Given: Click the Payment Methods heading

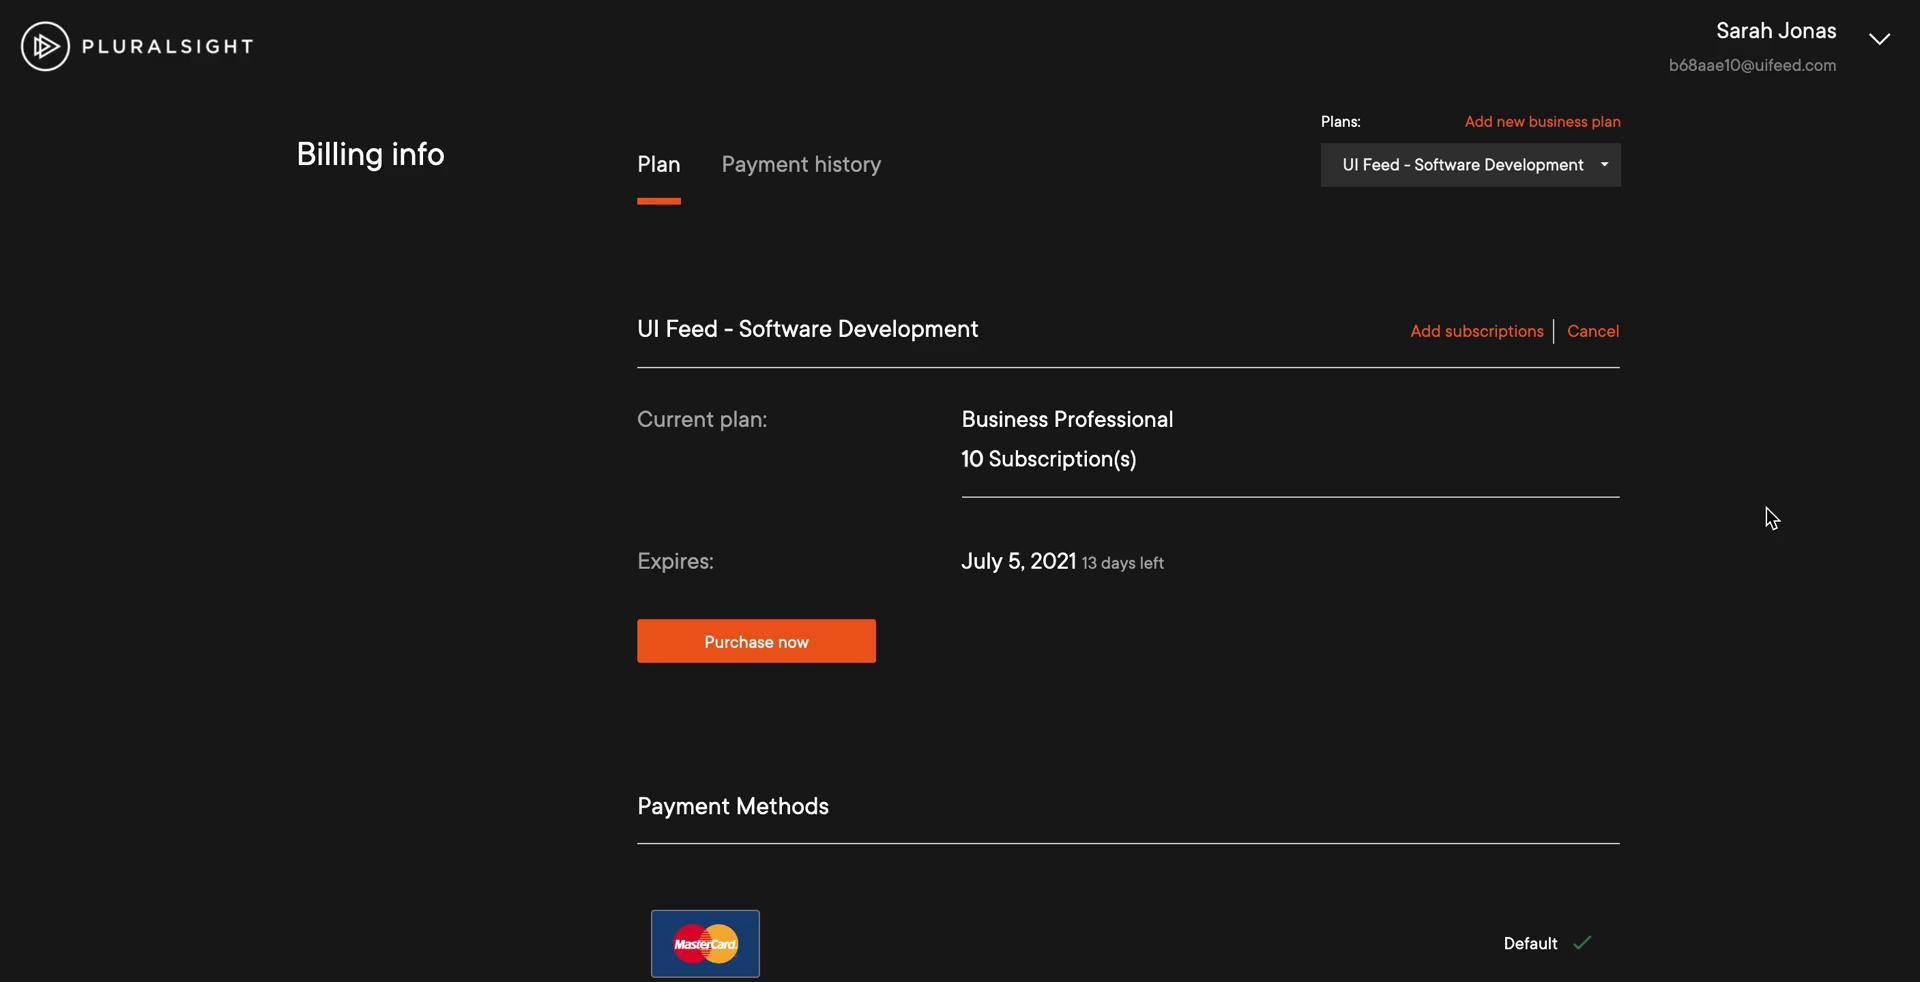Looking at the screenshot, I should 733,806.
